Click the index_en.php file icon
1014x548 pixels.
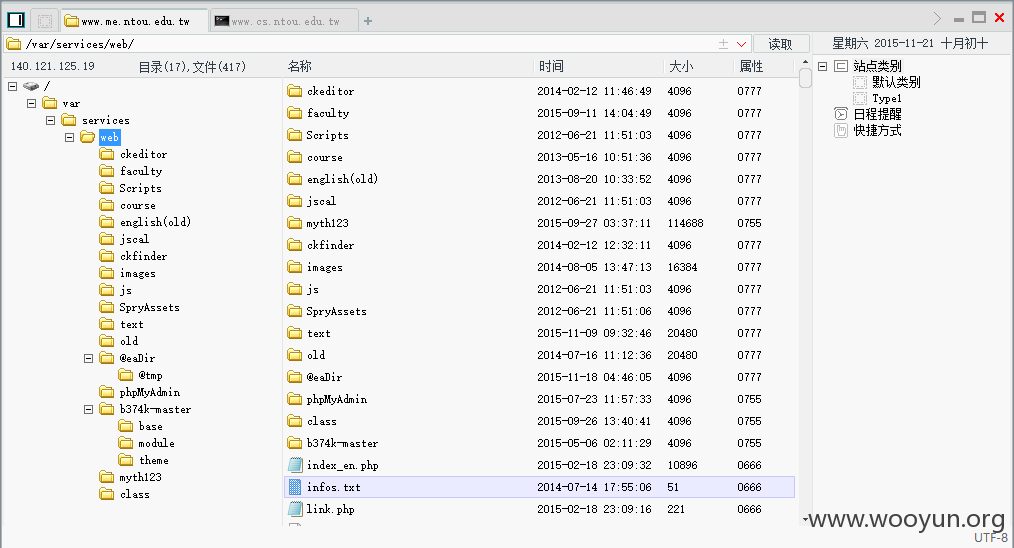[295, 465]
